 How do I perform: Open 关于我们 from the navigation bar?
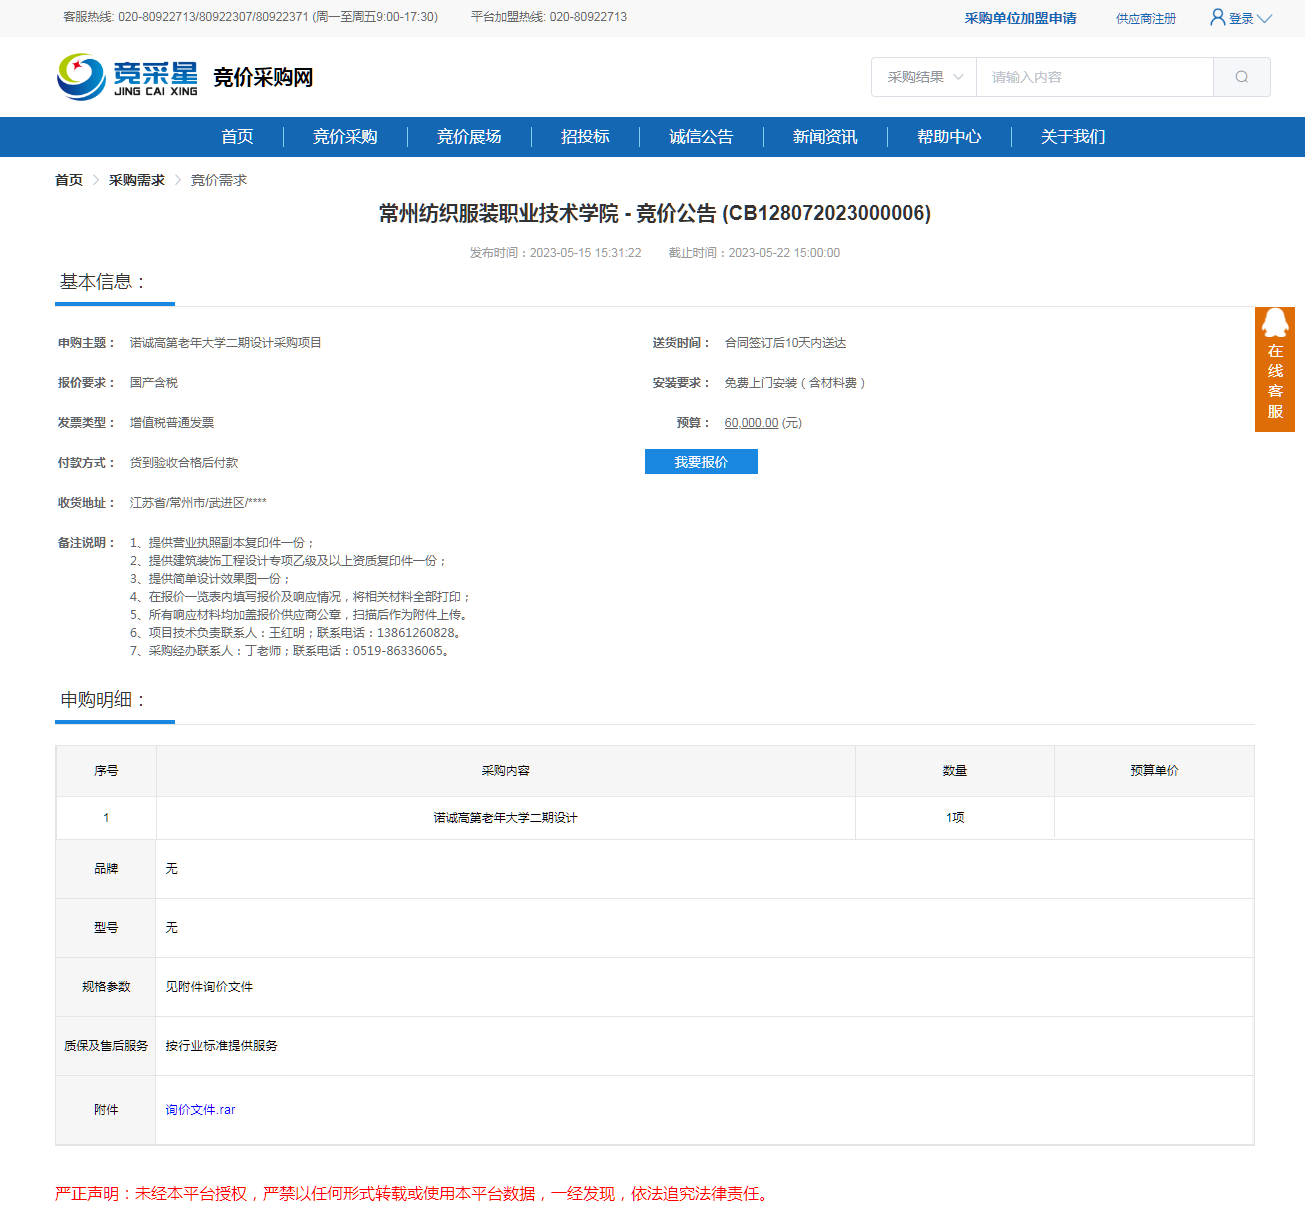click(1073, 137)
